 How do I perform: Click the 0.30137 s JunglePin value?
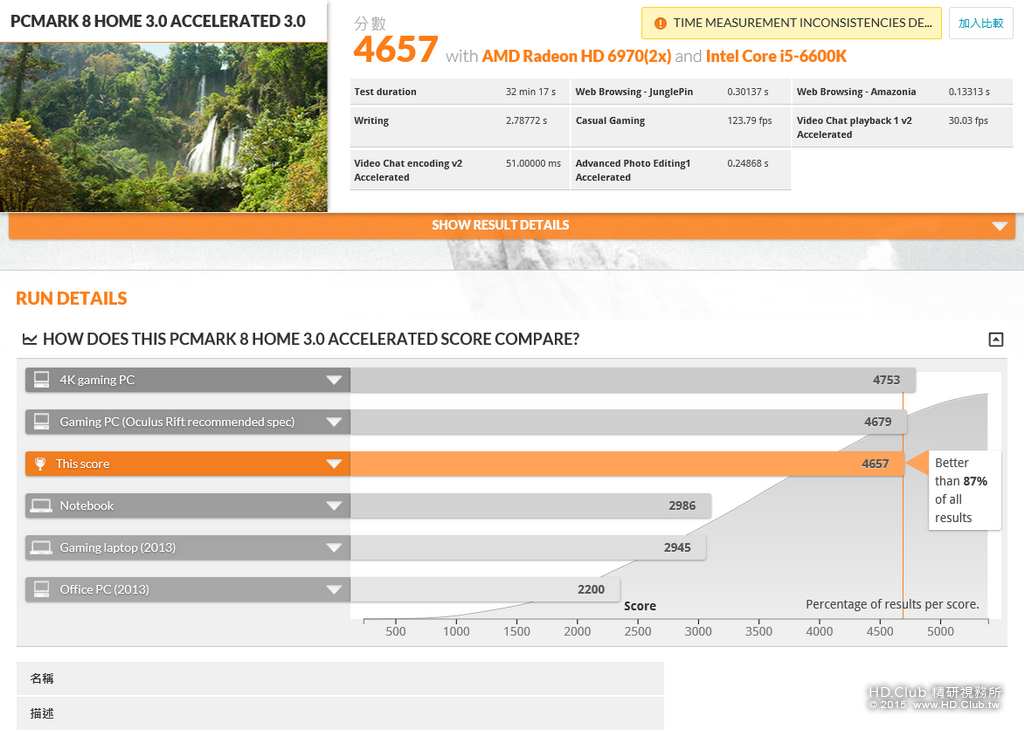click(748, 92)
